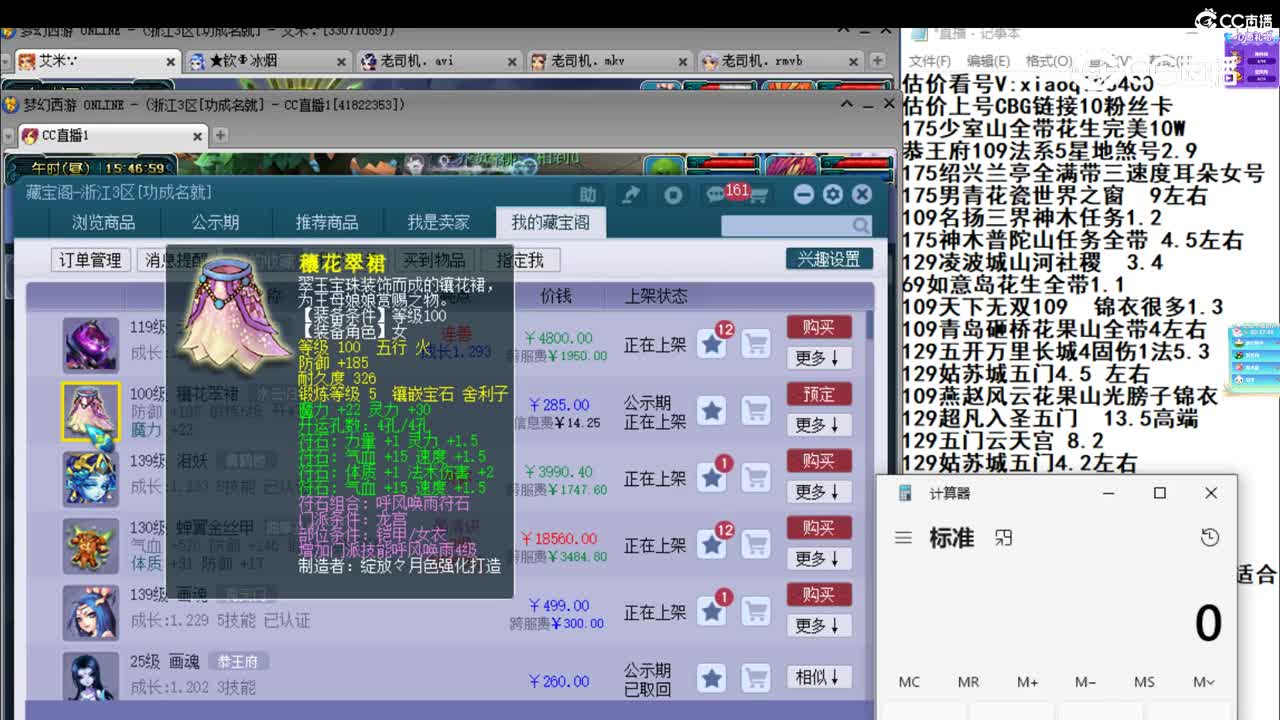
Task: Add the ¥499.00 item to cart
Action: point(756,612)
